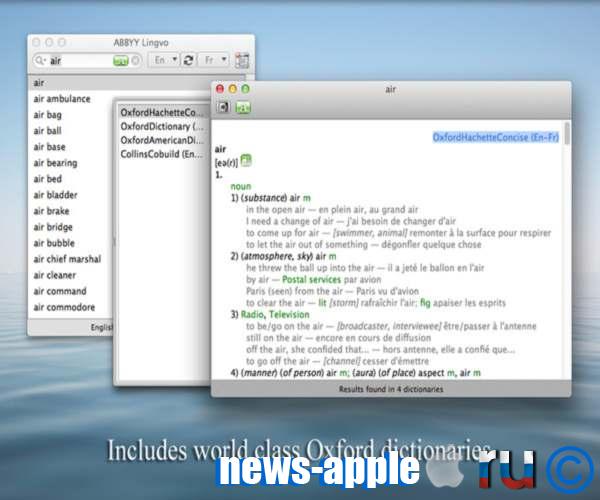Select 'air ball' in the word list

coord(47,131)
